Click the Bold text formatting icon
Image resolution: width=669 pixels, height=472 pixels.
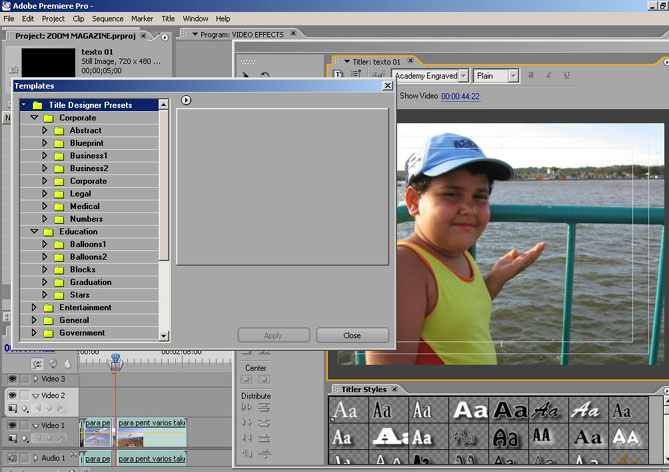[531, 76]
